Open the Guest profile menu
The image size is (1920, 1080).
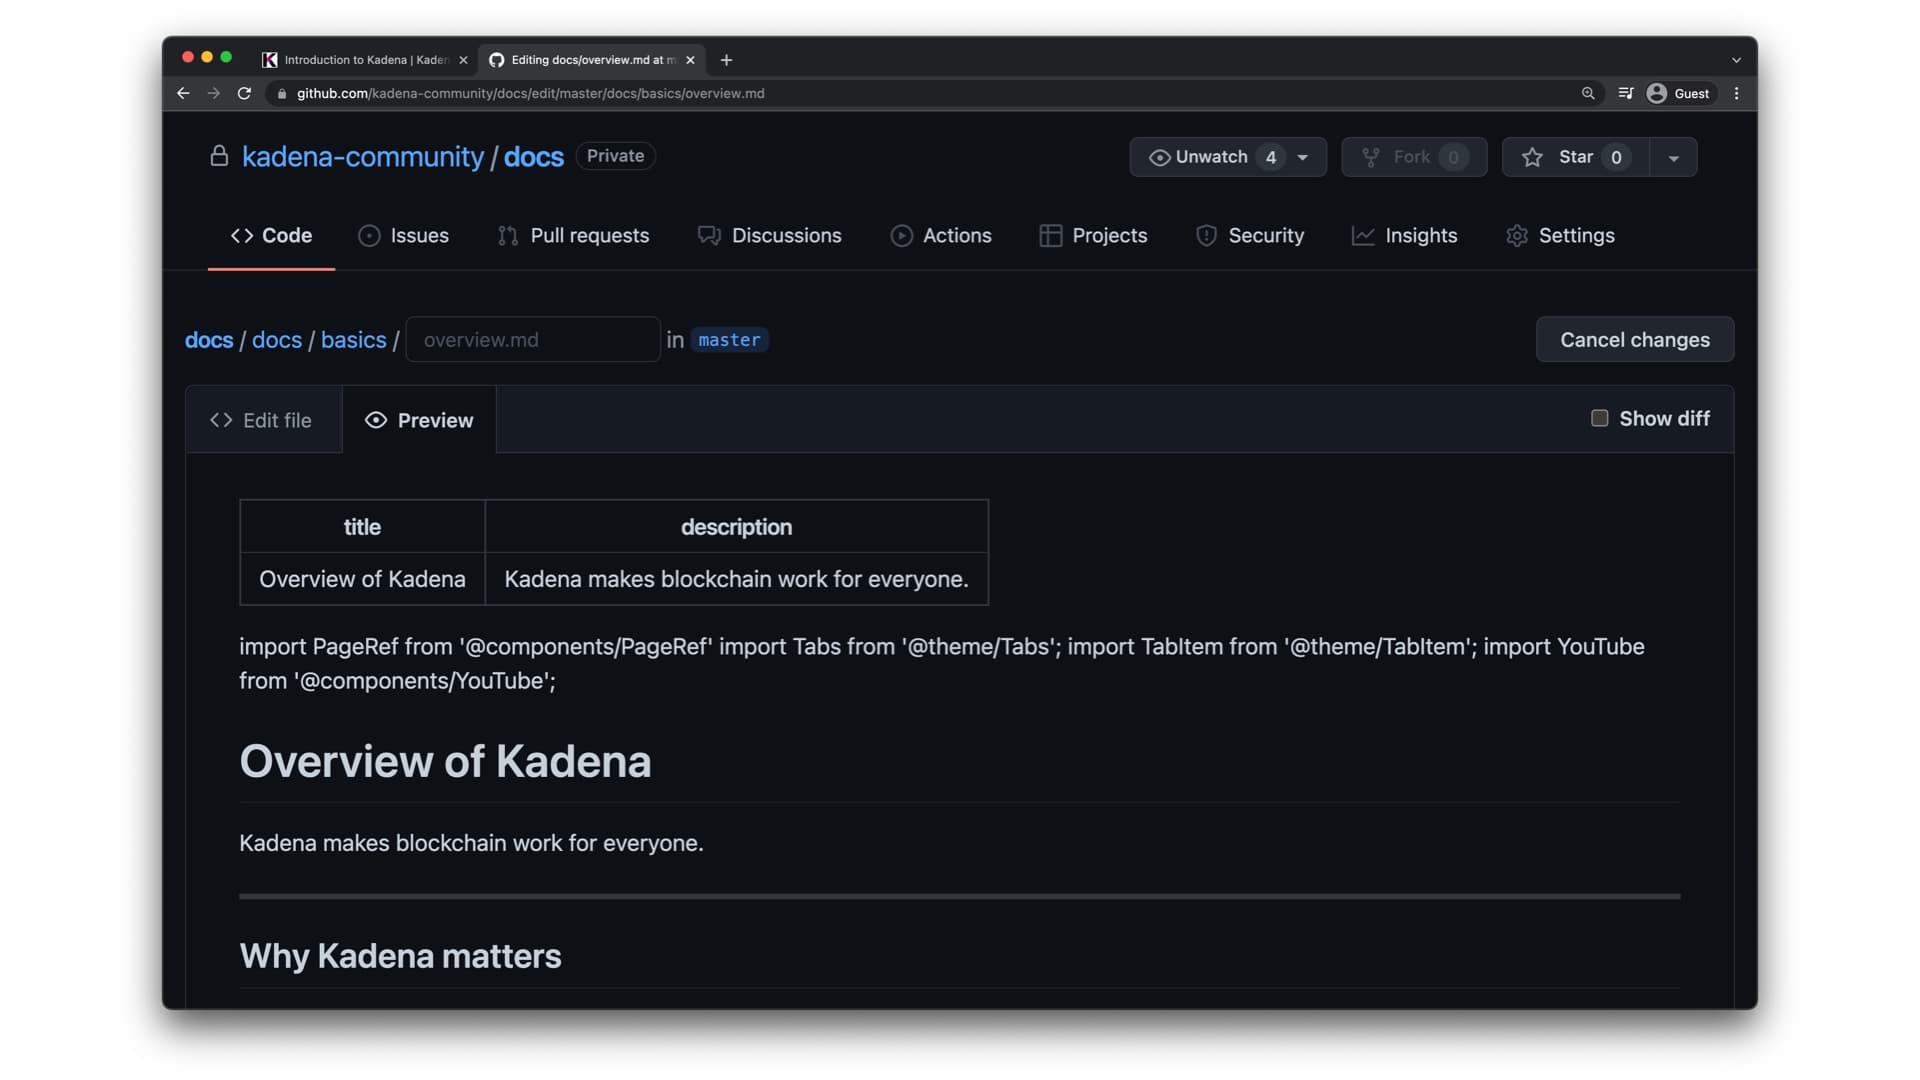1679,93
